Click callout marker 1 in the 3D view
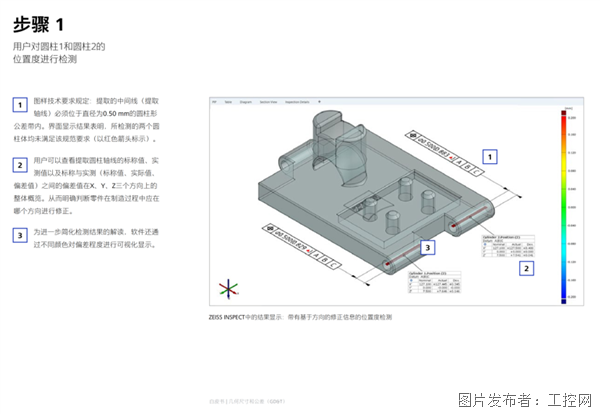 [x=488, y=156]
